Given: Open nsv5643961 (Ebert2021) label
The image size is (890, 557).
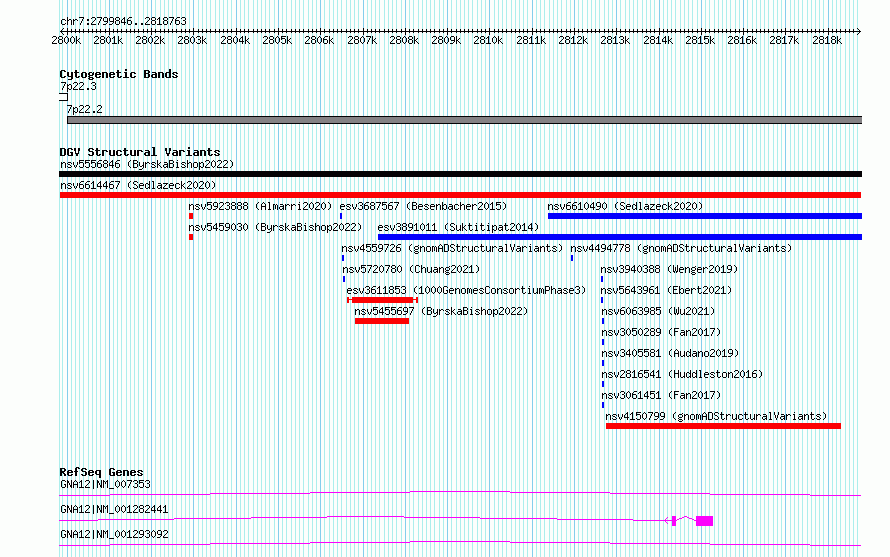Looking at the screenshot, I should pyautogui.click(x=666, y=290).
